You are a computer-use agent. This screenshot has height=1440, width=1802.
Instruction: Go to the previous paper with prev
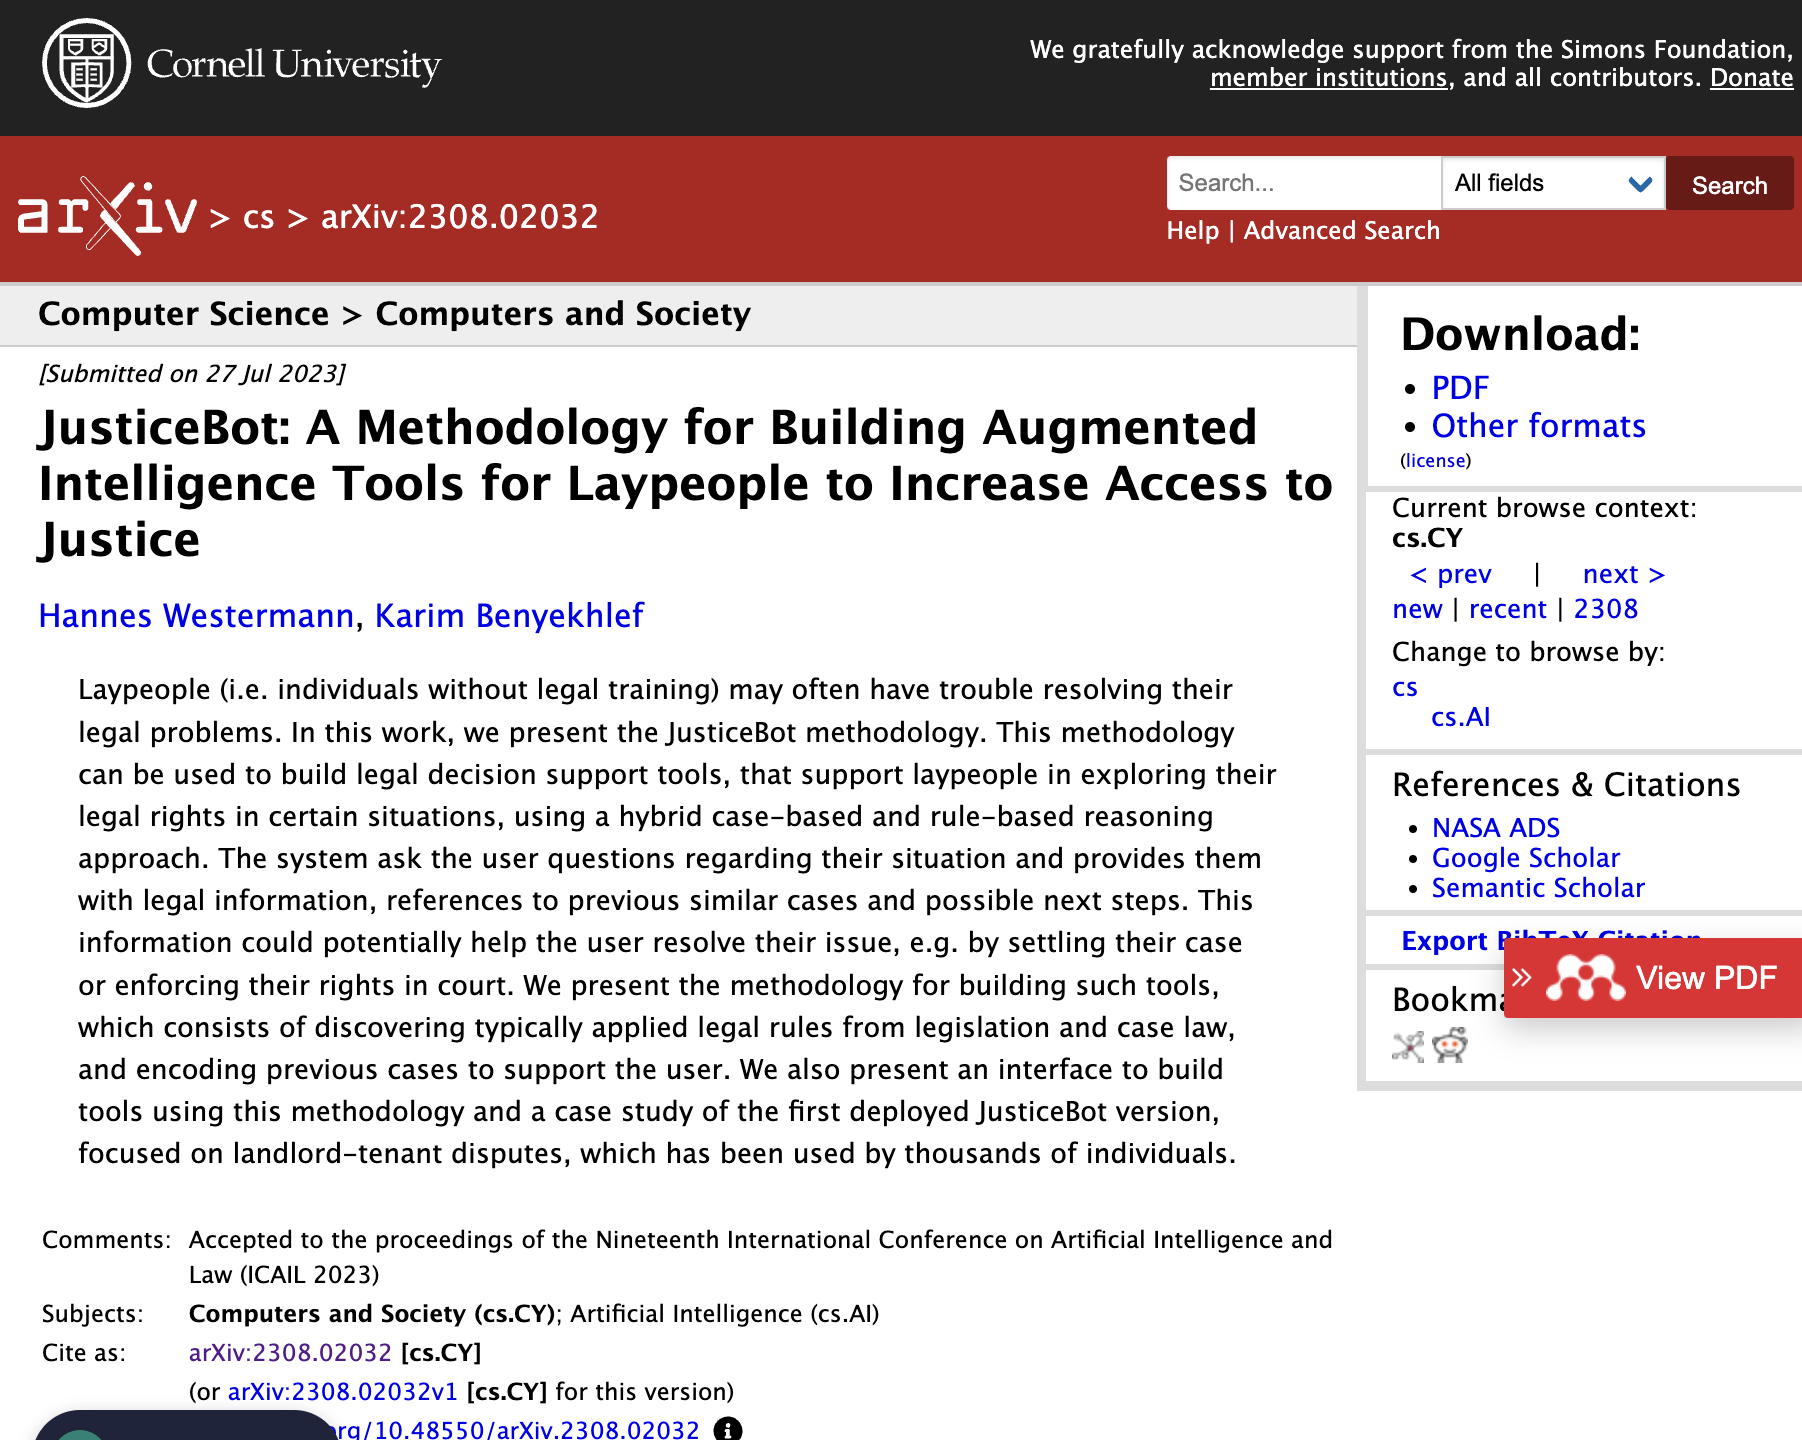1450,574
